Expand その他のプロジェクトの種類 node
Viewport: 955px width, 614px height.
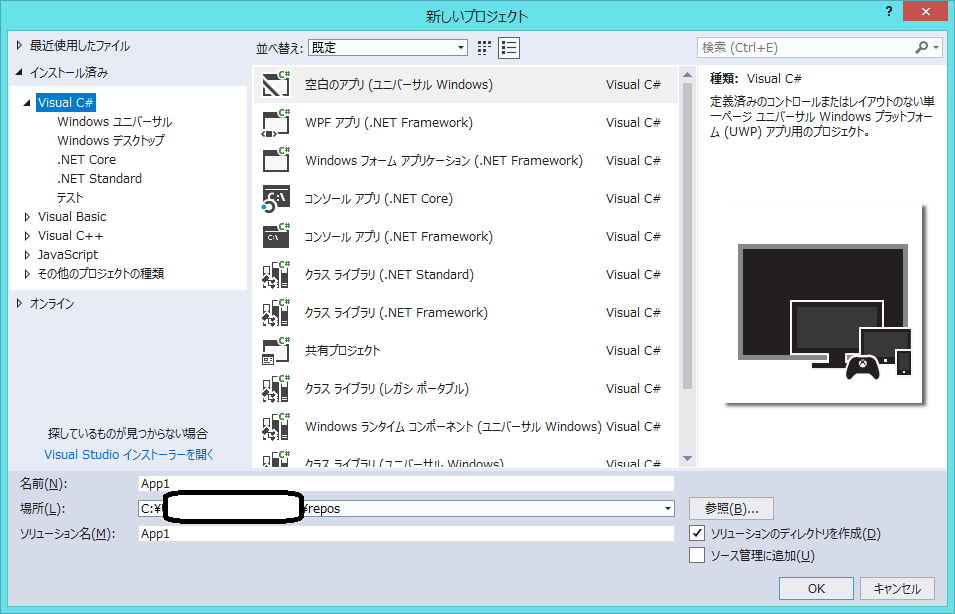tap(27, 274)
